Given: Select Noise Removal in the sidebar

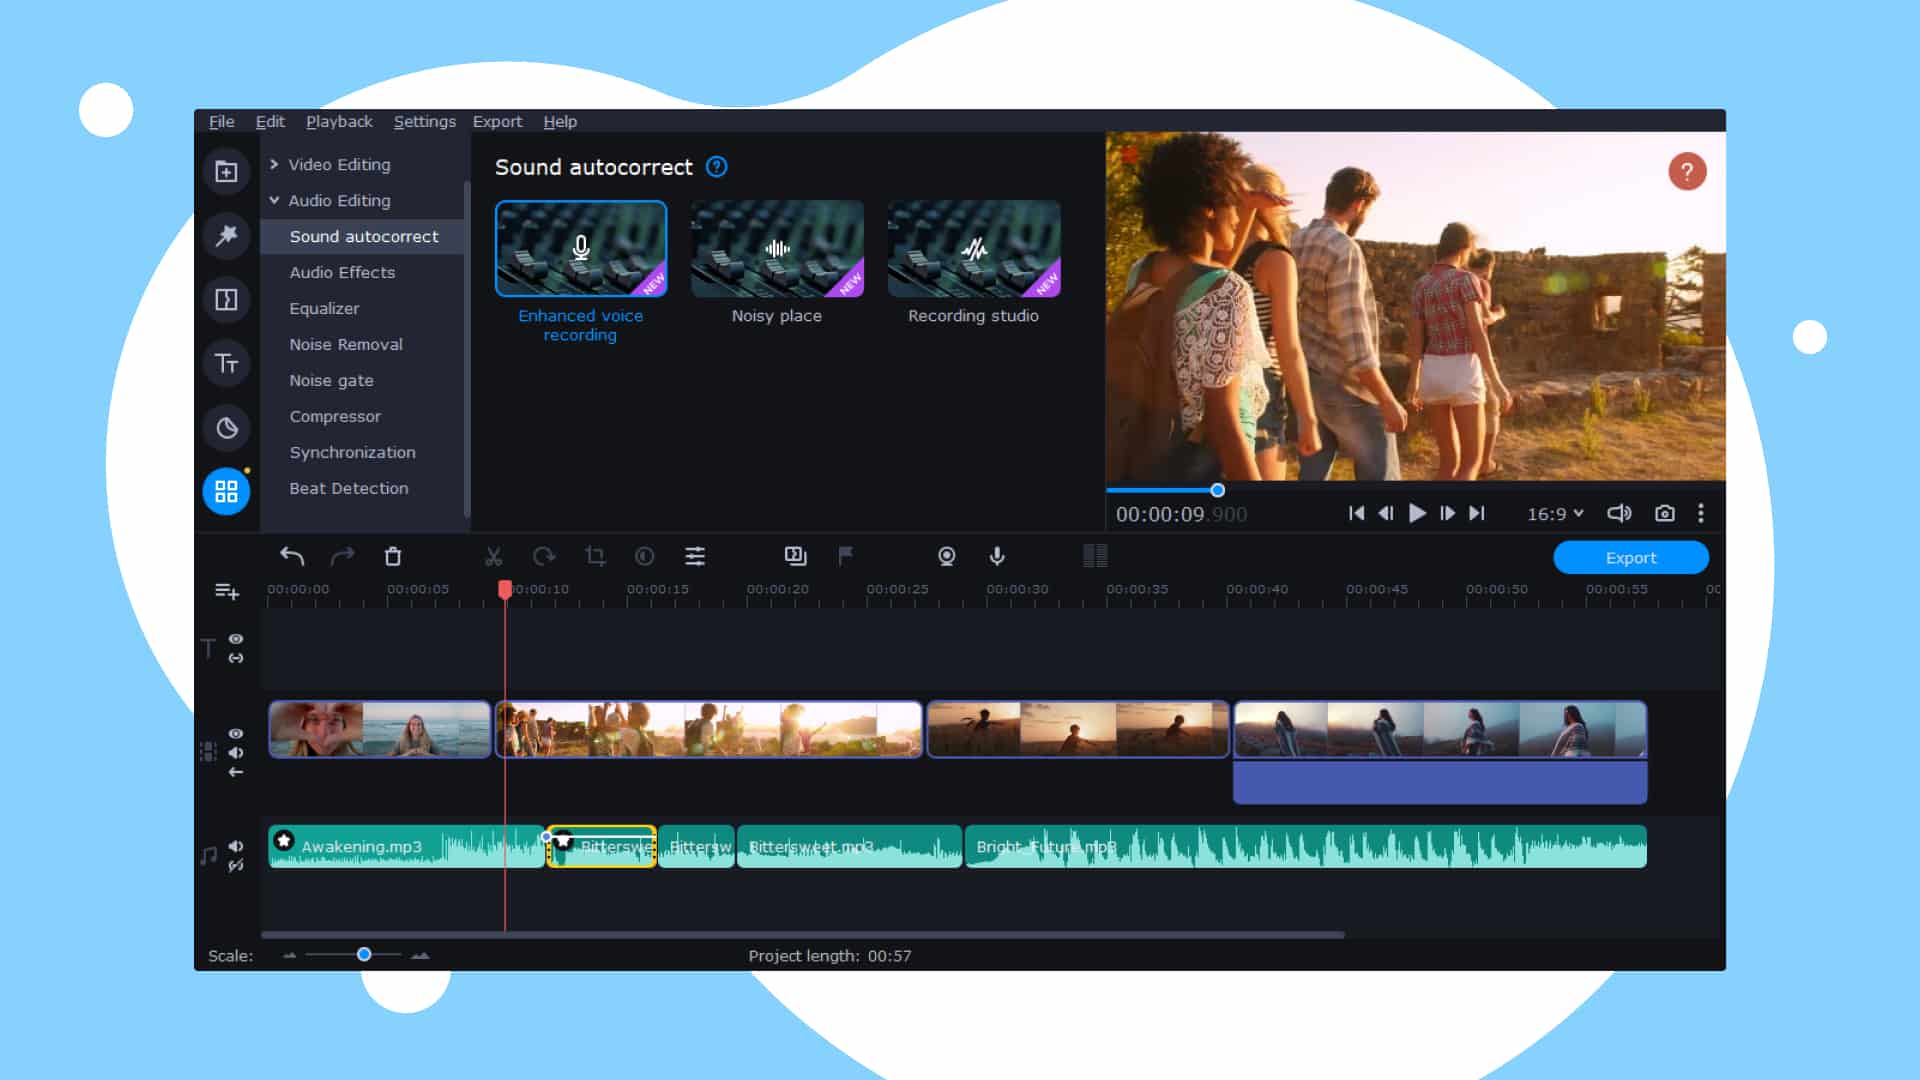Looking at the screenshot, I should [345, 344].
